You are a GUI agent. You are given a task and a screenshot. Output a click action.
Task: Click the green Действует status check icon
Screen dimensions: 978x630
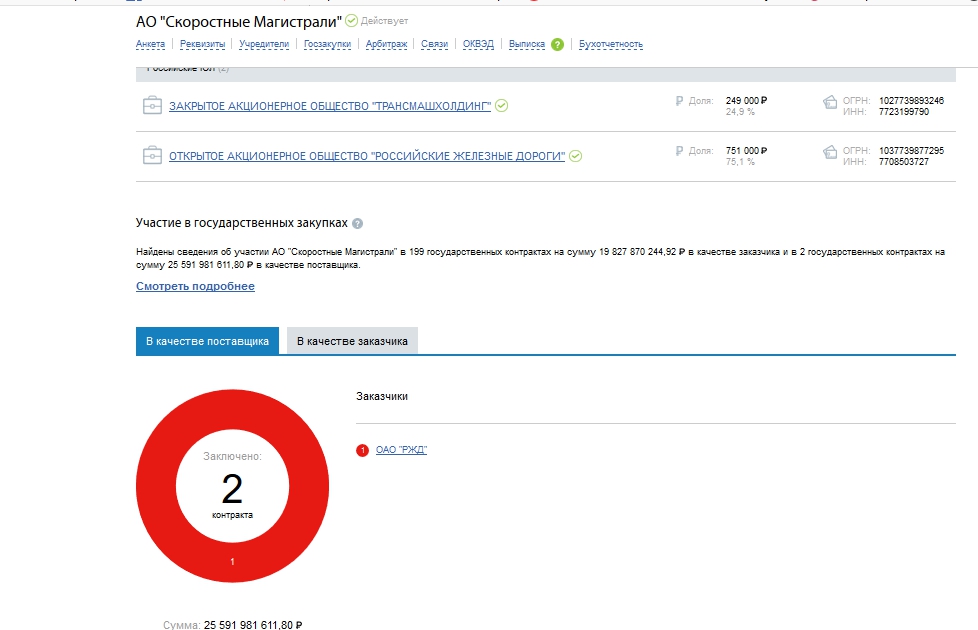352,21
